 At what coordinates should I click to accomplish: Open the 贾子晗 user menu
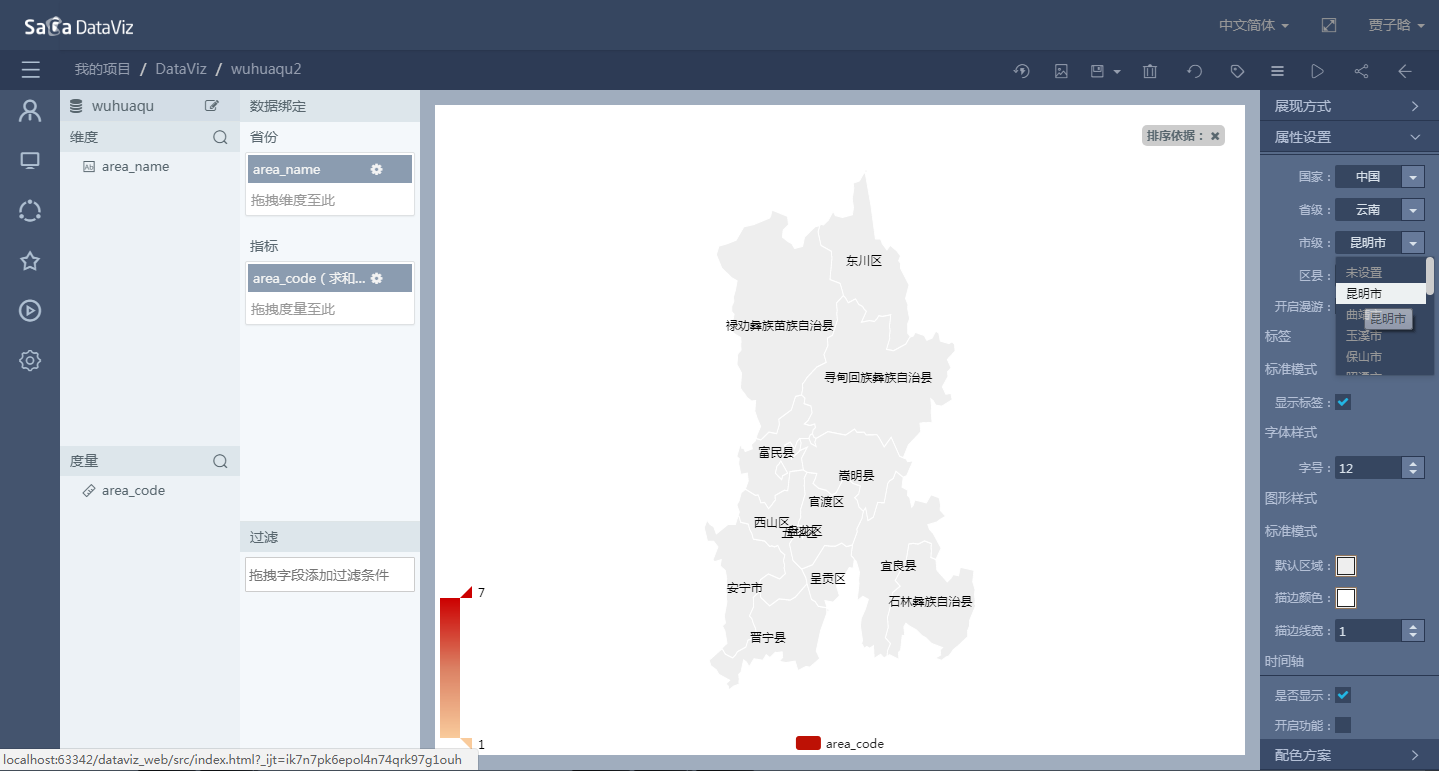[x=1396, y=25]
